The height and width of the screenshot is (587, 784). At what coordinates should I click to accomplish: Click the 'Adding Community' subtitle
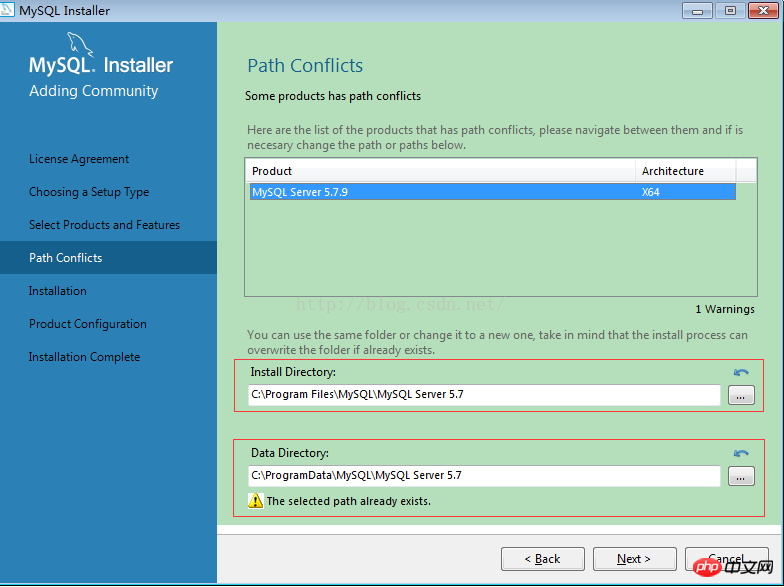click(x=94, y=91)
